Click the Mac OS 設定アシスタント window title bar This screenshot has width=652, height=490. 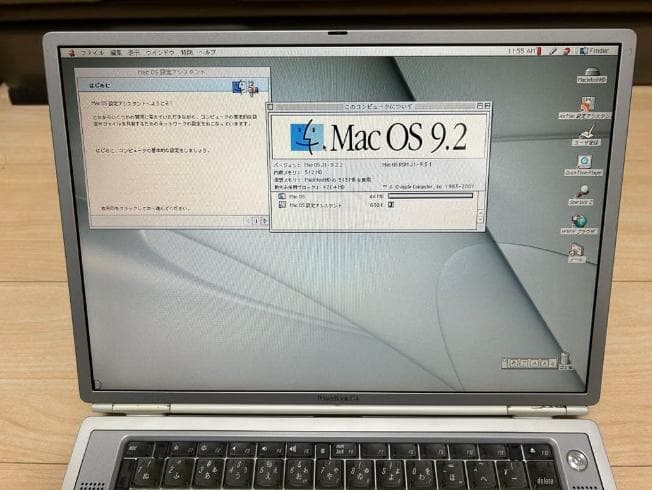point(172,72)
